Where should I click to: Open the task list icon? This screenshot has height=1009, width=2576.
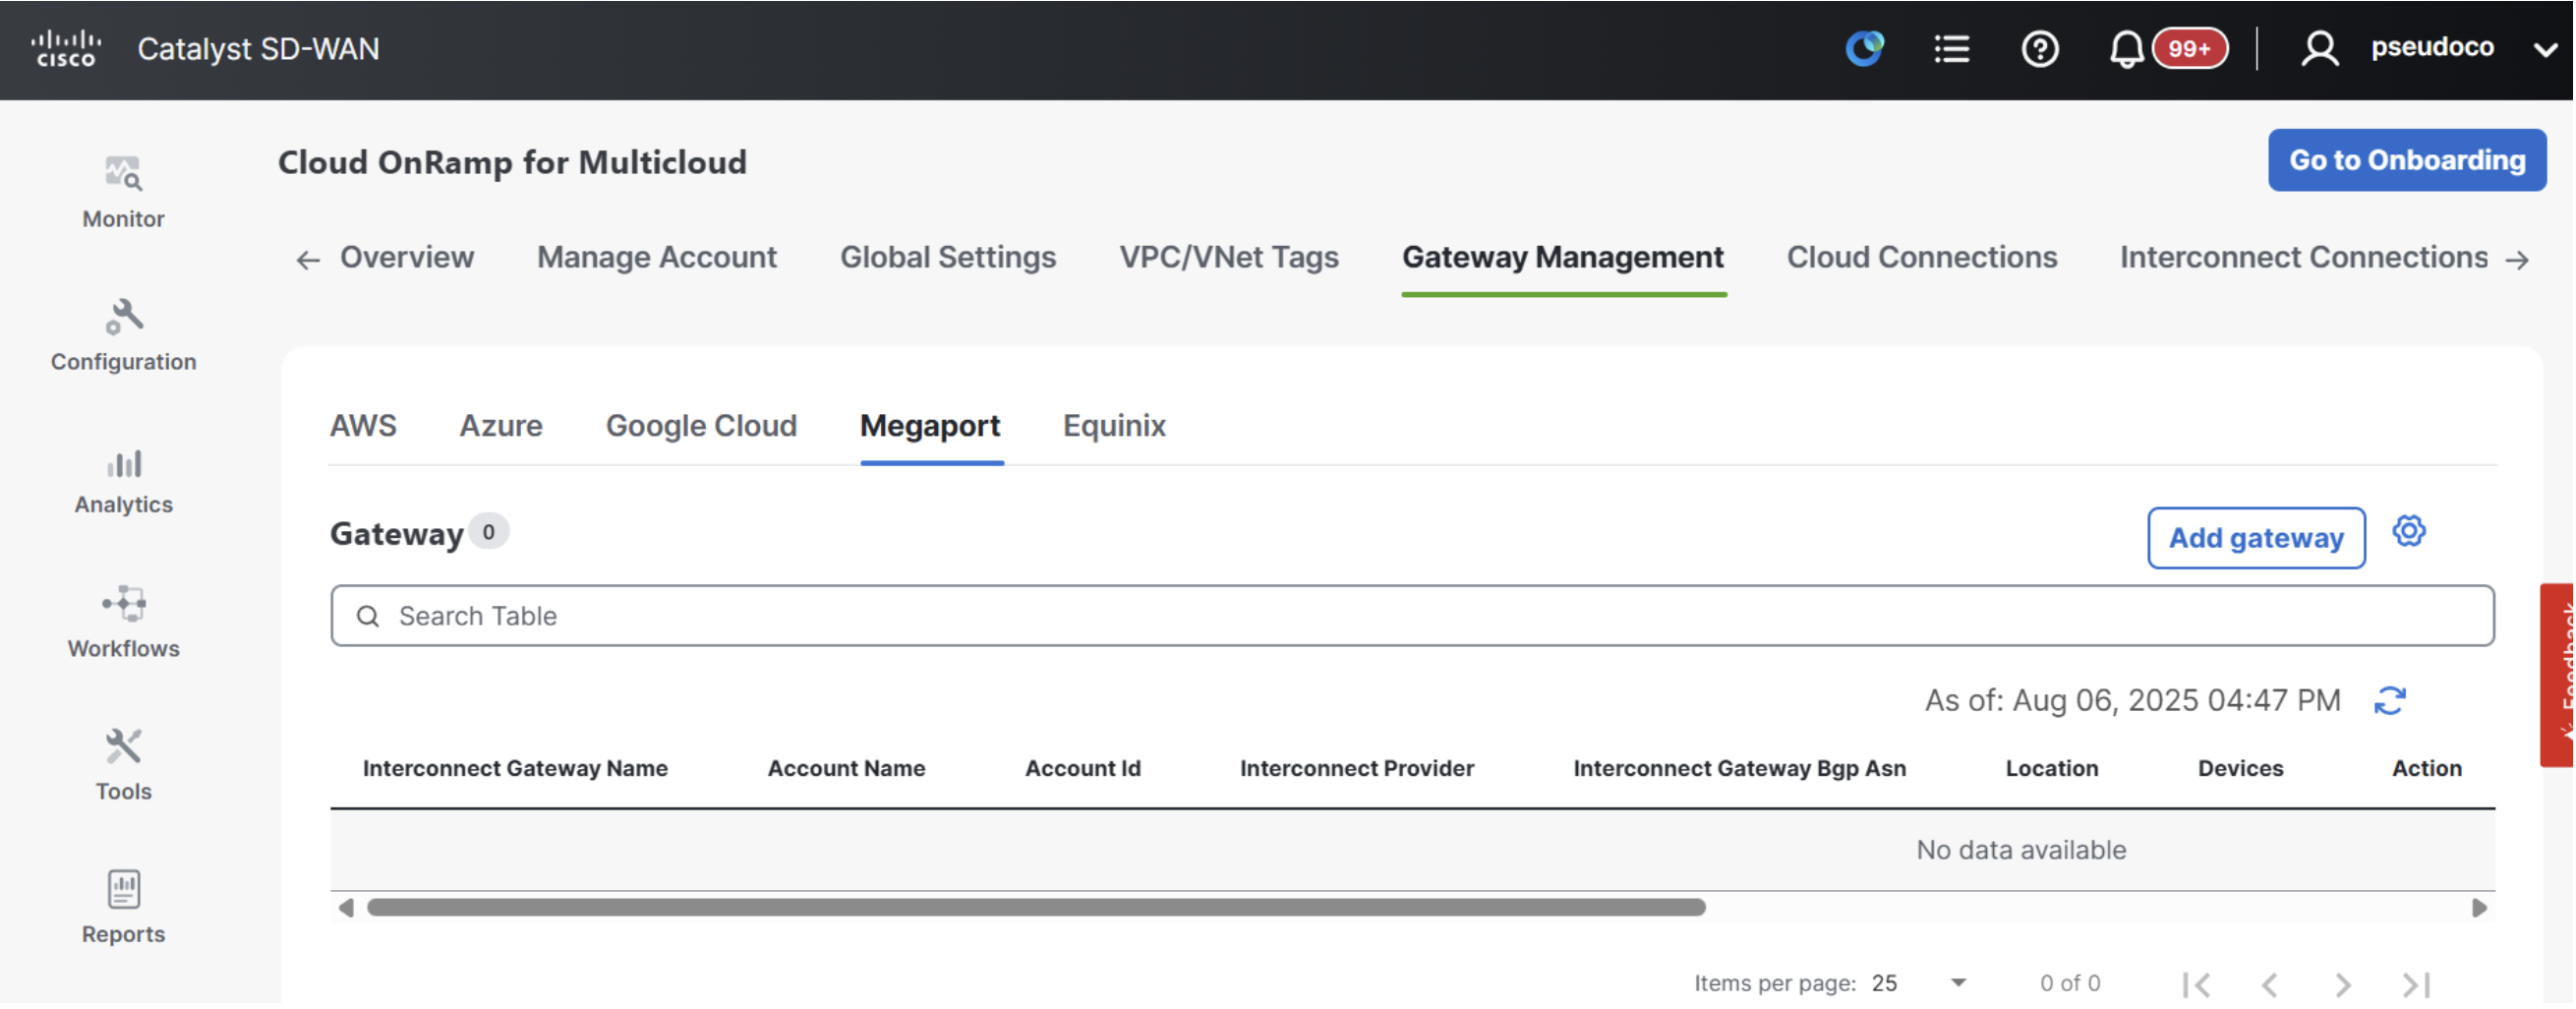pyautogui.click(x=1953, y=48)
